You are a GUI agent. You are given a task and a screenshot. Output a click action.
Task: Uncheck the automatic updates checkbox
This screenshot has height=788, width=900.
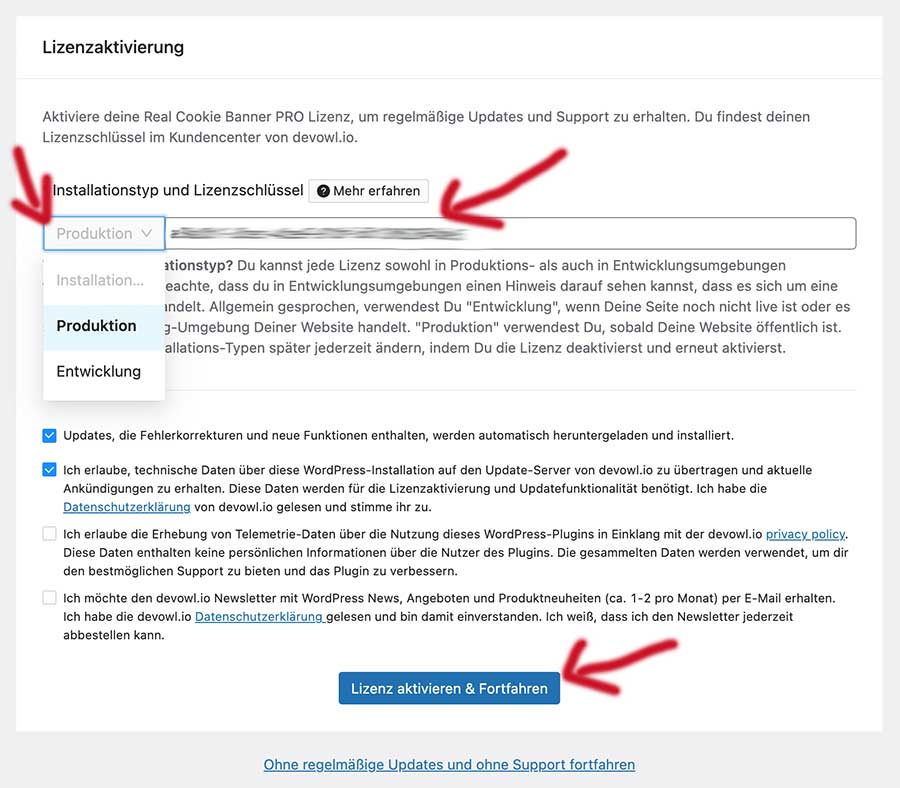coord(50,436)
